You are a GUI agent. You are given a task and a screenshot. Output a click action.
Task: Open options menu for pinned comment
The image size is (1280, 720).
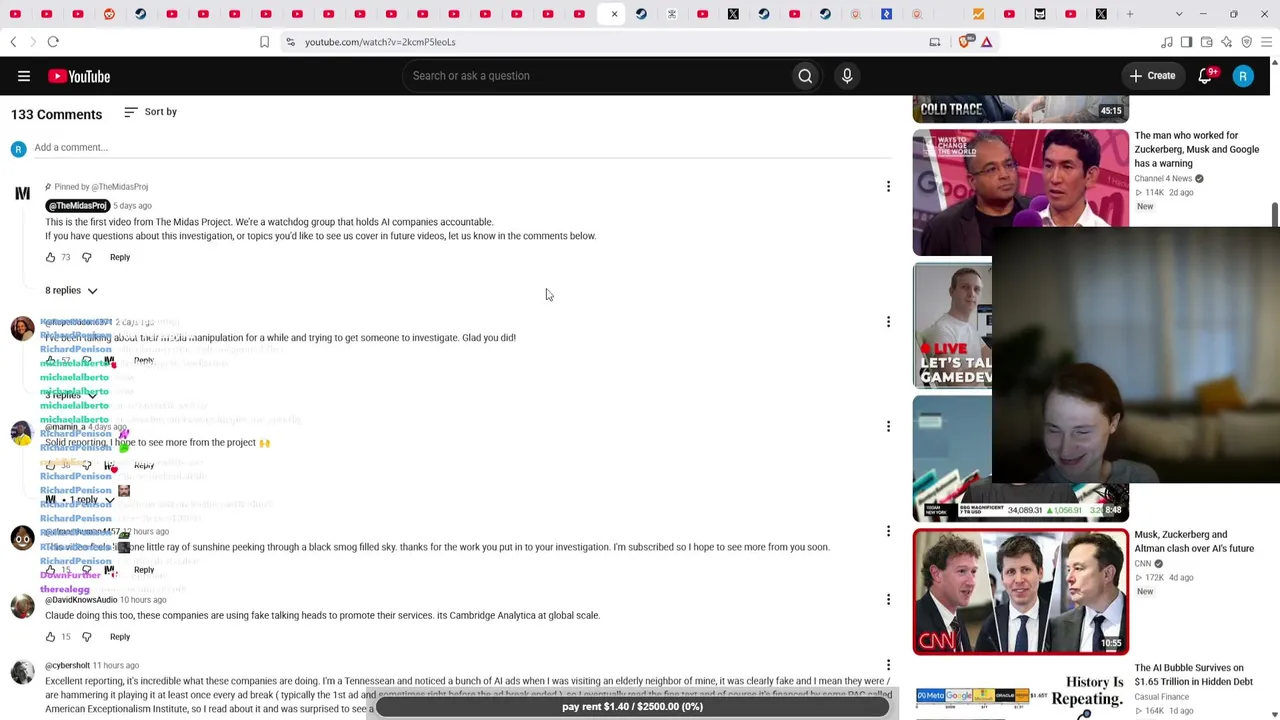coord(888,186)
